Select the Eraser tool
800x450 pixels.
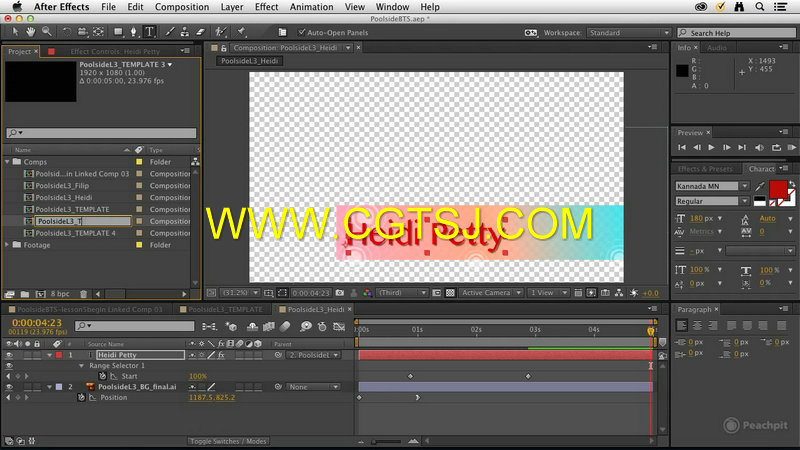(x=201, y=32)
